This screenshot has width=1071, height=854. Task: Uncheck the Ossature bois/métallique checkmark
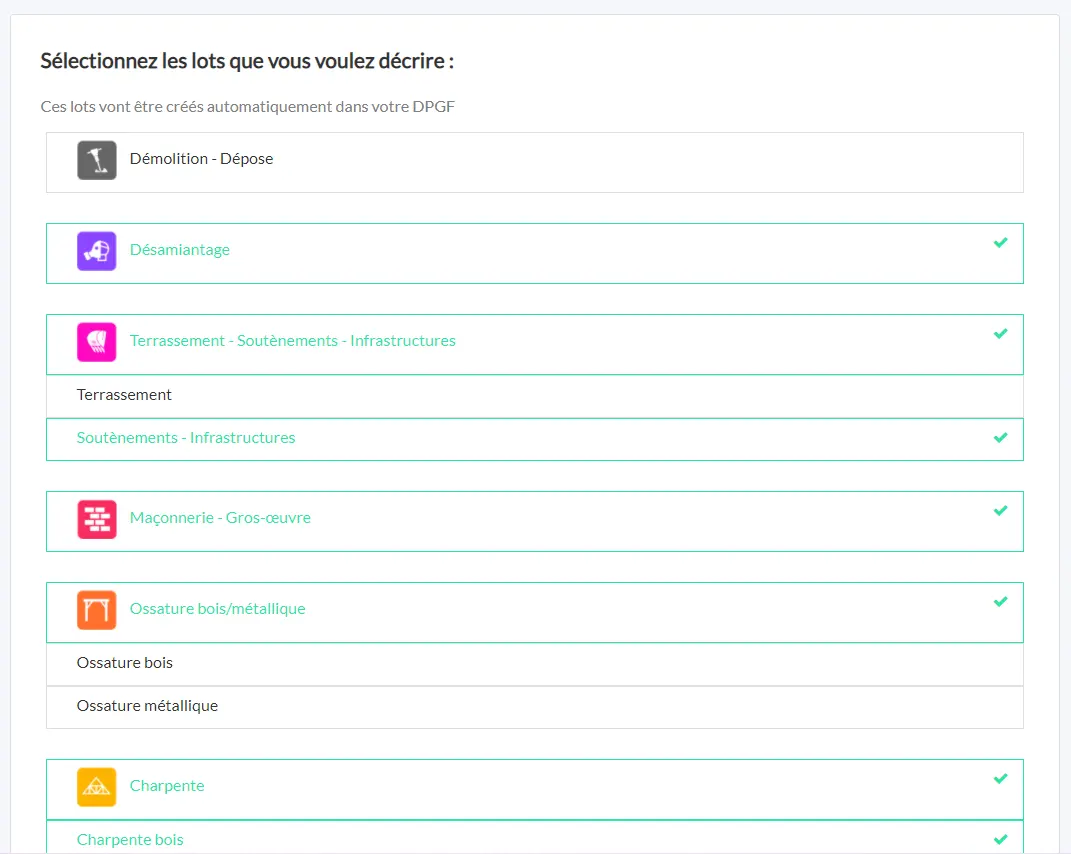point(1001,601)
